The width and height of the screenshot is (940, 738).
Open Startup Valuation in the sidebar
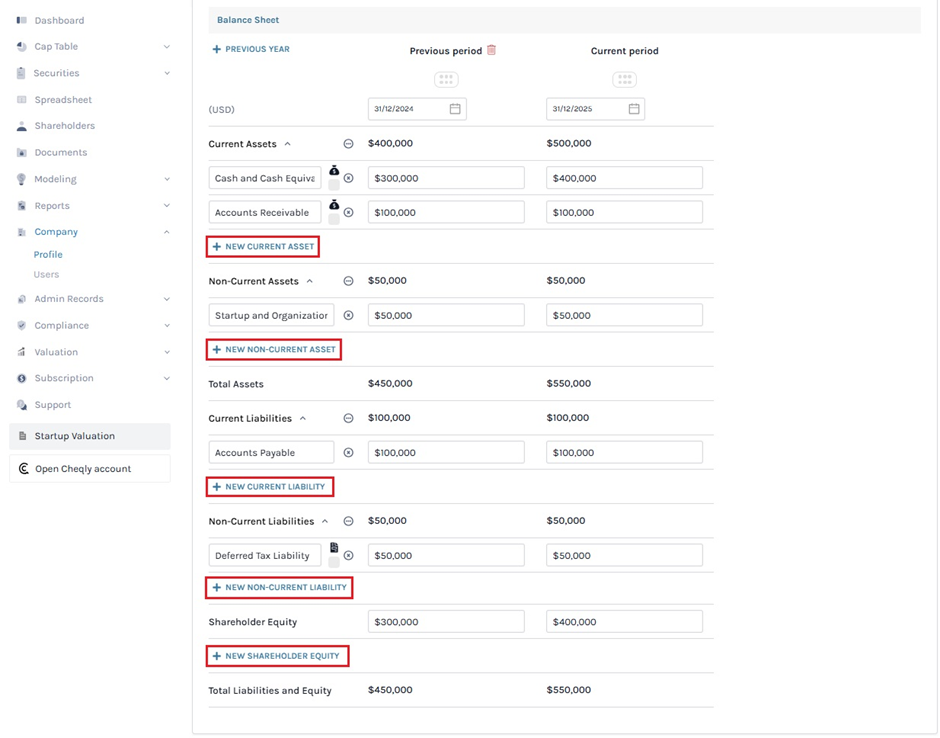[75, 436]
